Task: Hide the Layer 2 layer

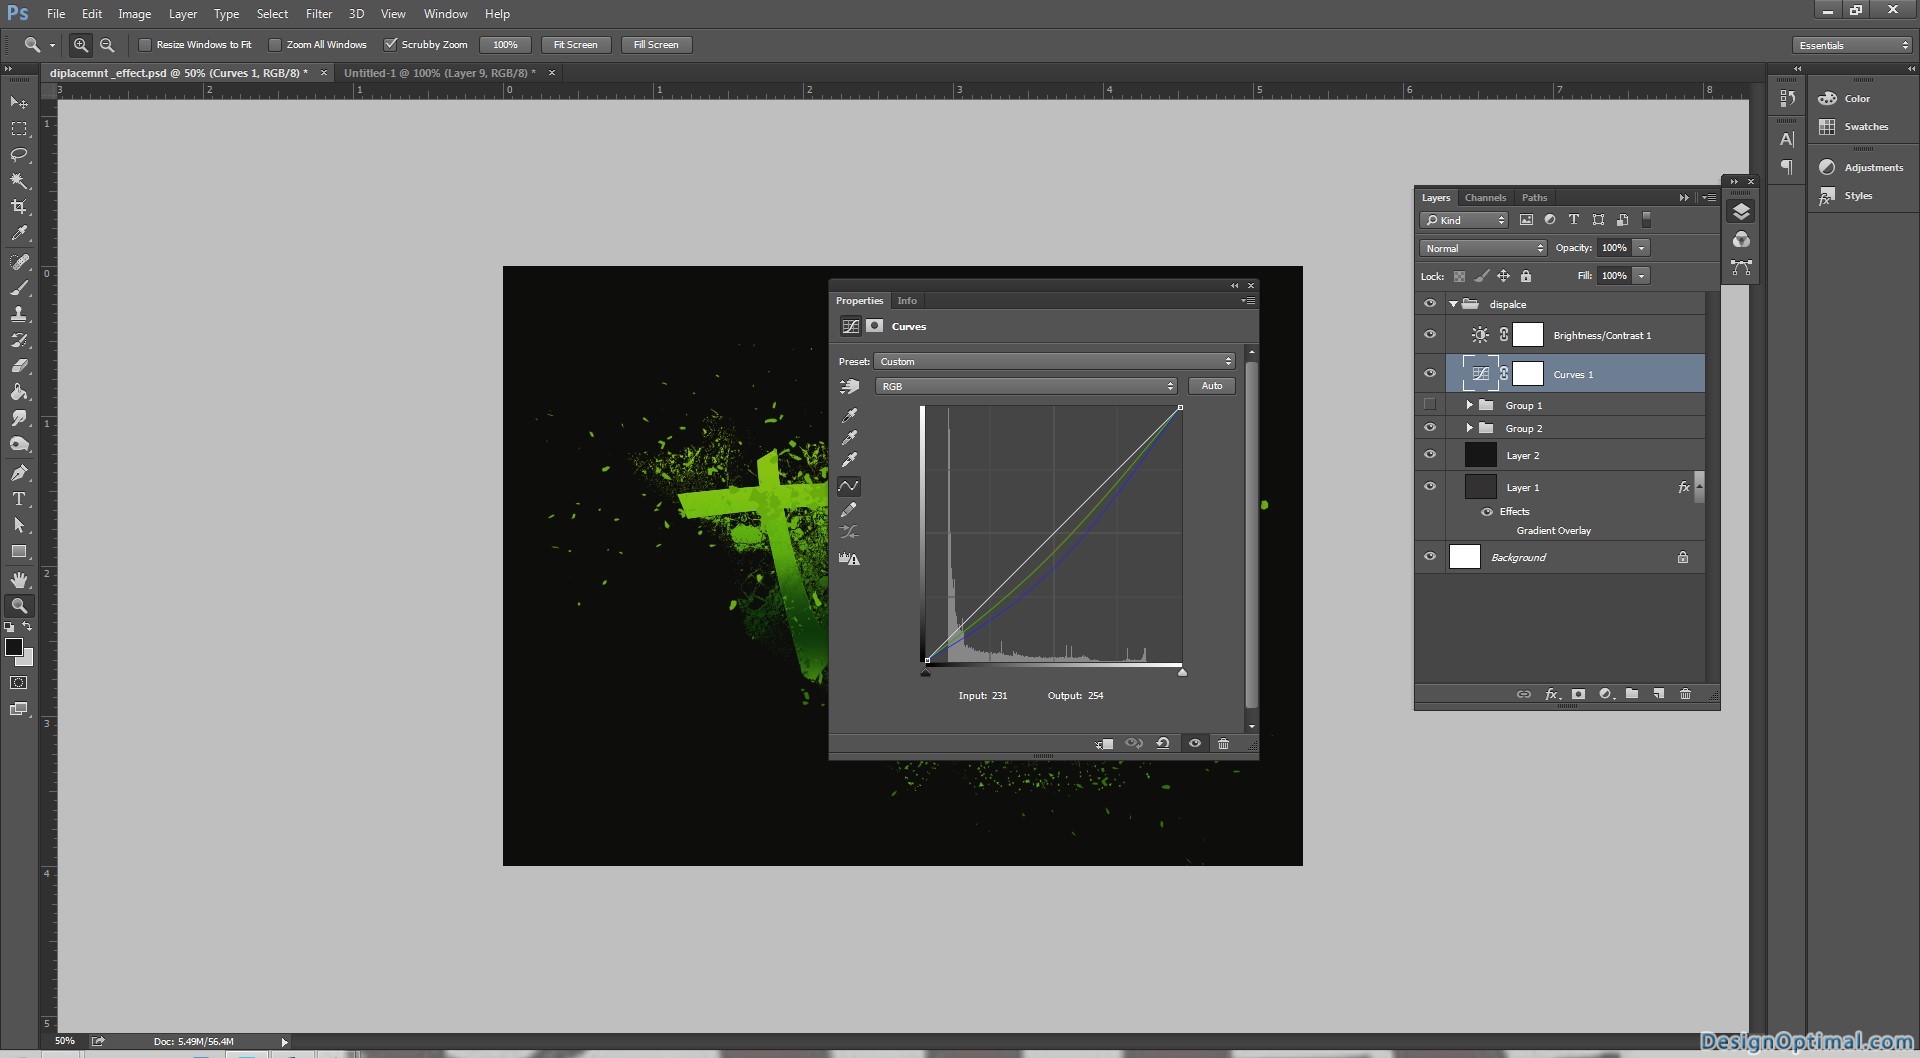Action: click(x=1430, y=455)
